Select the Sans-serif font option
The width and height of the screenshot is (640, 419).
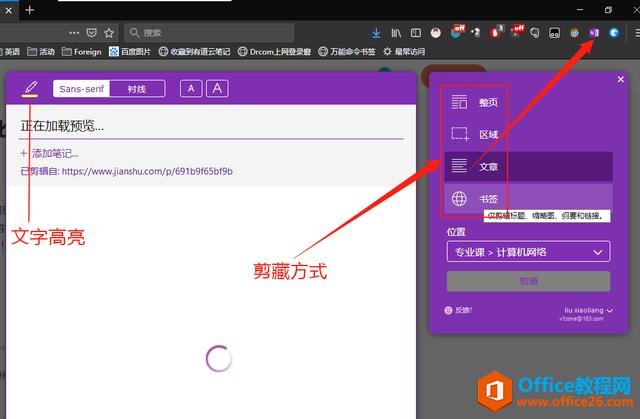pos(82,89)
